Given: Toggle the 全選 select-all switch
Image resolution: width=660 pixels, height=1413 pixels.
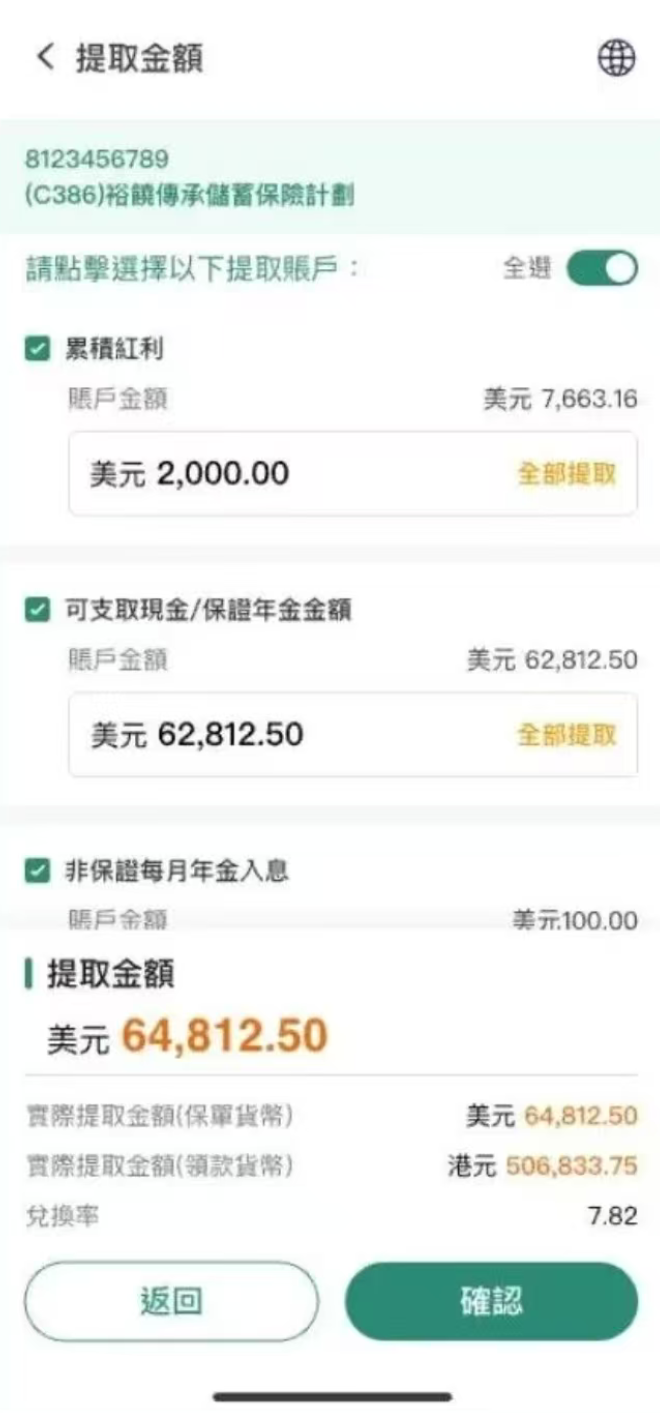Looking at the screenshot, I should coord(602,269).
